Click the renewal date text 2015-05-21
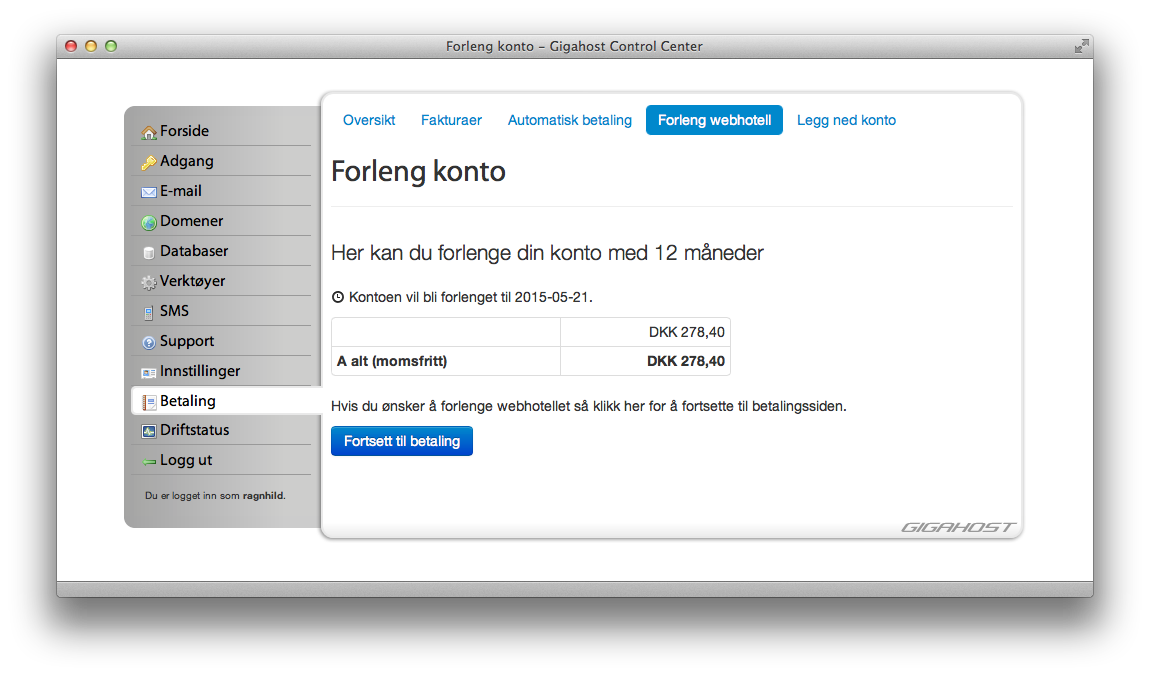The height and width of the screenshot is (676, 1150). coord(552,297)
